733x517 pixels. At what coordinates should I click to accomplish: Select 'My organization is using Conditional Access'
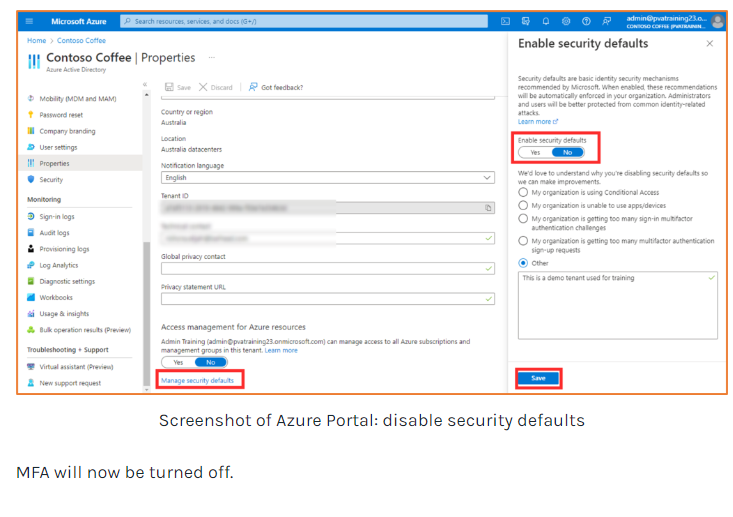pyautogui.click(x=523, y=192)
